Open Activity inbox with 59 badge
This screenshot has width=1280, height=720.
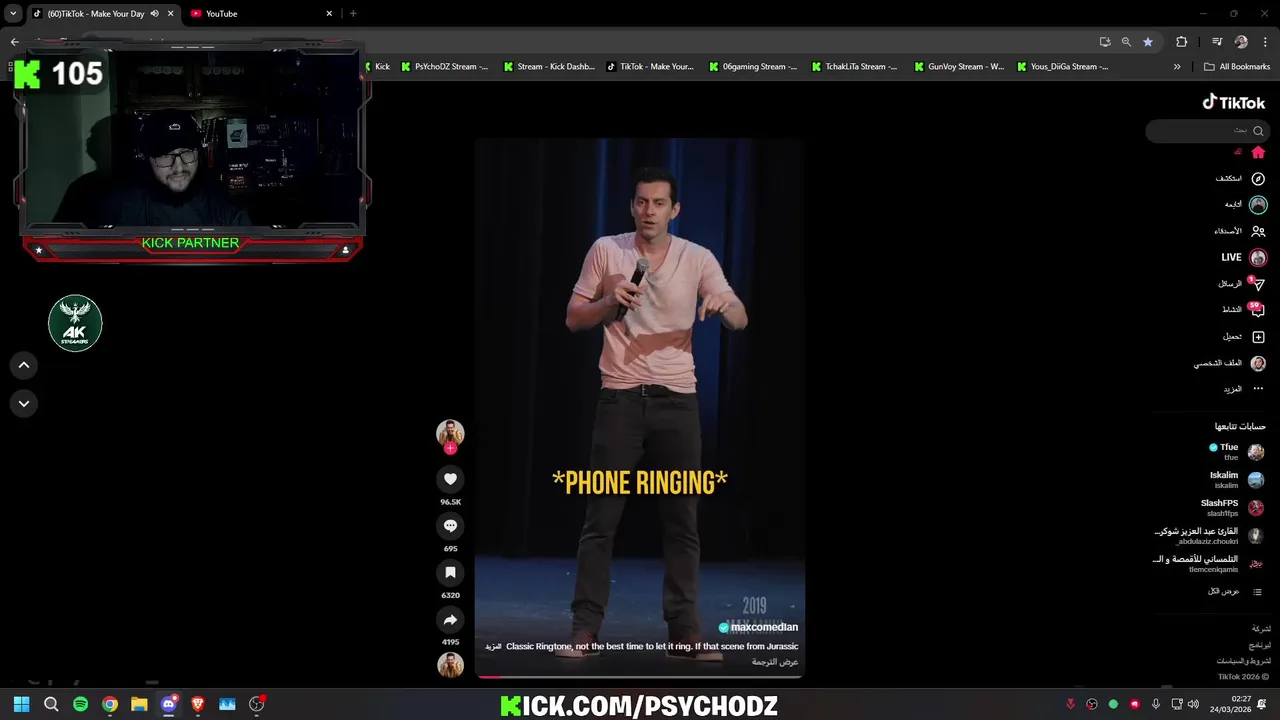click(1257, 310)
